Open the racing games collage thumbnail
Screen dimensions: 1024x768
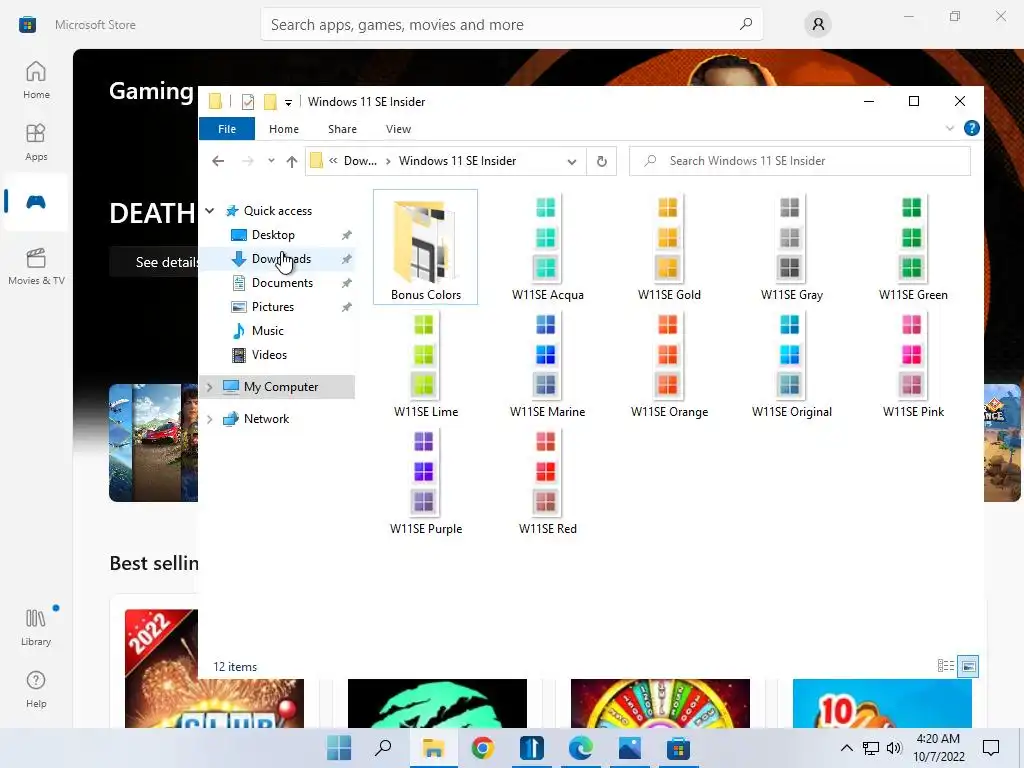click(153, 443)
